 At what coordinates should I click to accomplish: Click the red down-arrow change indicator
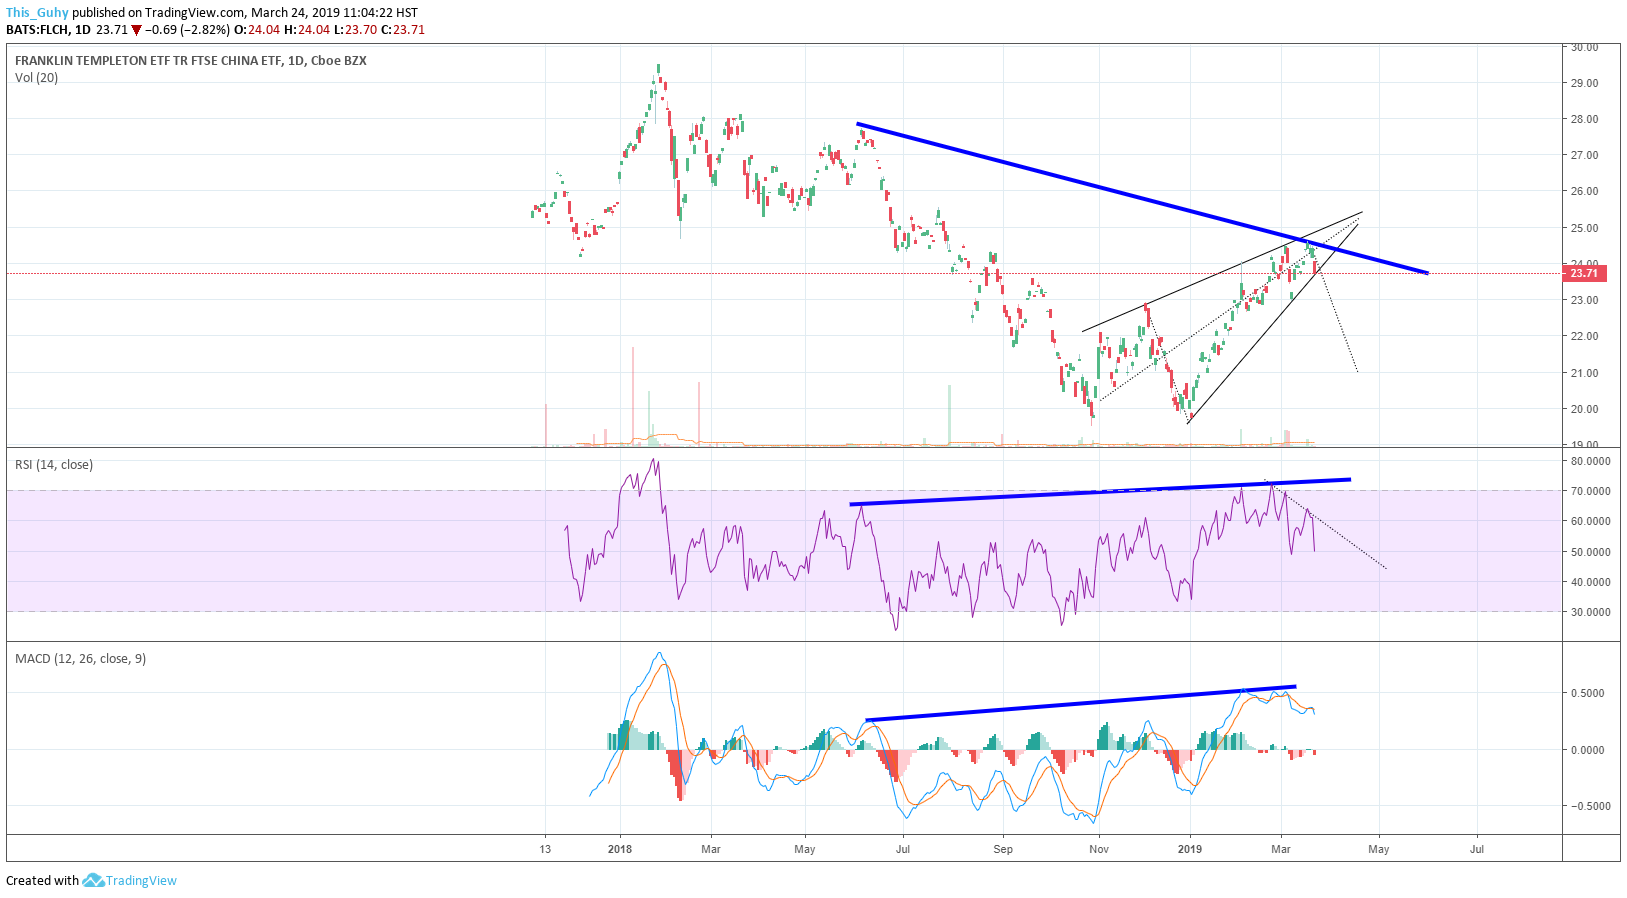(x=137, y=30)
